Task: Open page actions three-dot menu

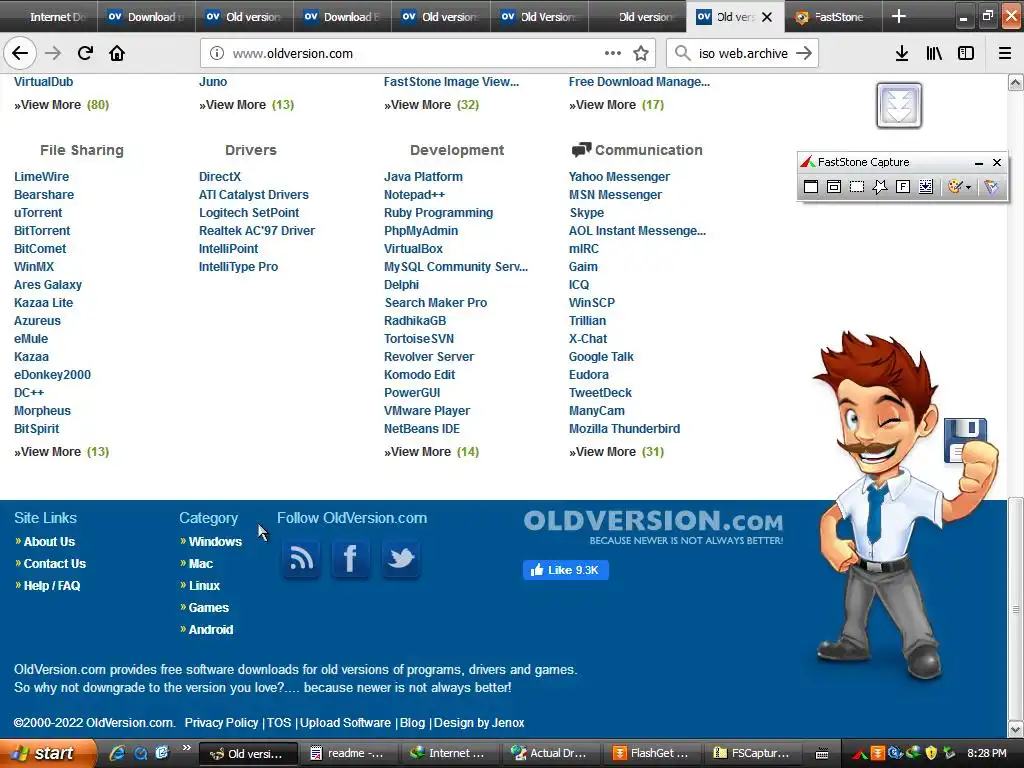Action: pyautogui.click(x=613, y=53)
